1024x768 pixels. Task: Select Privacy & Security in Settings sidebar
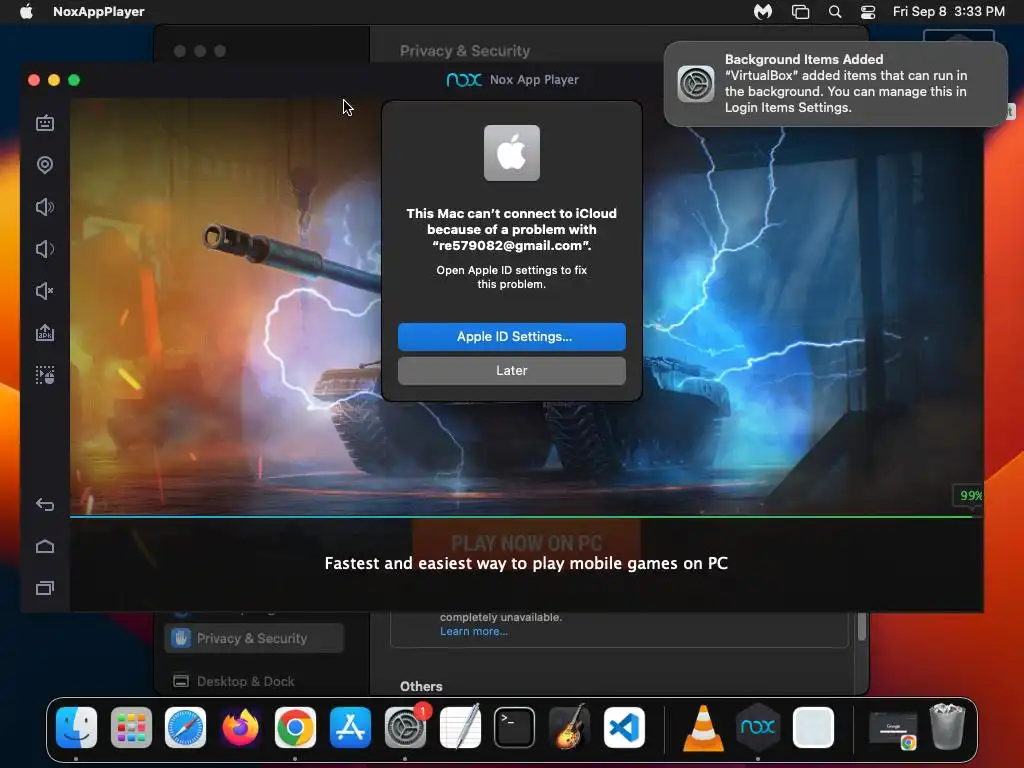click(x=254, y=638)
